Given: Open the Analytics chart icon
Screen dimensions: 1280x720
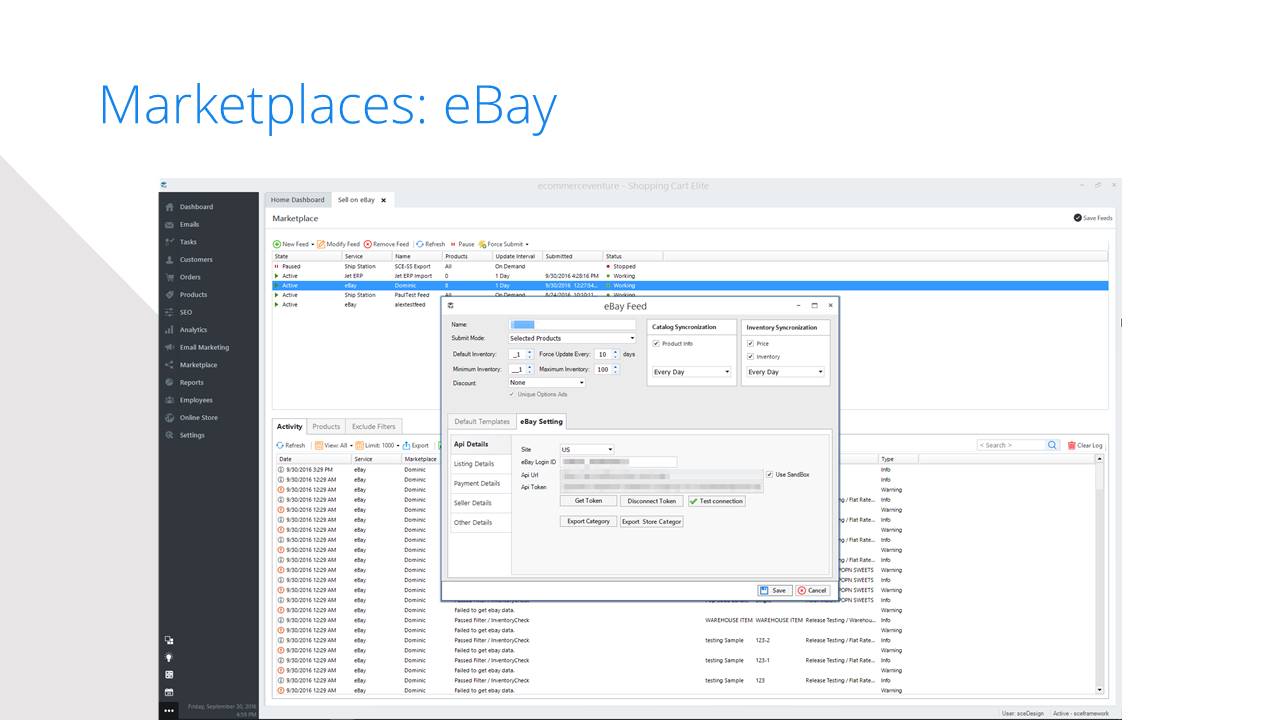Looking at the screenshot, I should (x=169, y=330).
